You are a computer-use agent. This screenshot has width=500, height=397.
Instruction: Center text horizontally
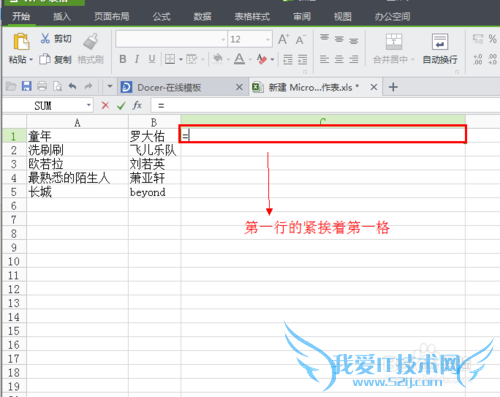tap(339, 59)
